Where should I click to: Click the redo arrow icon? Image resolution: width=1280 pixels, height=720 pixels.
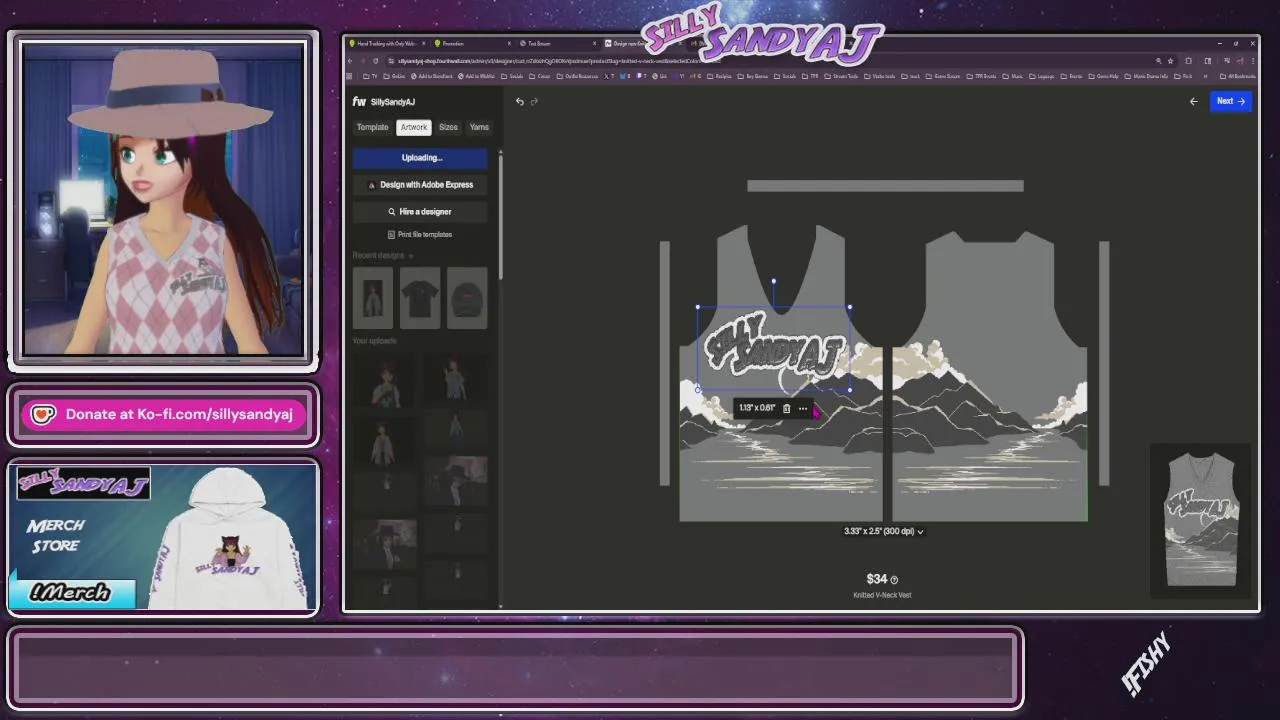534,101
